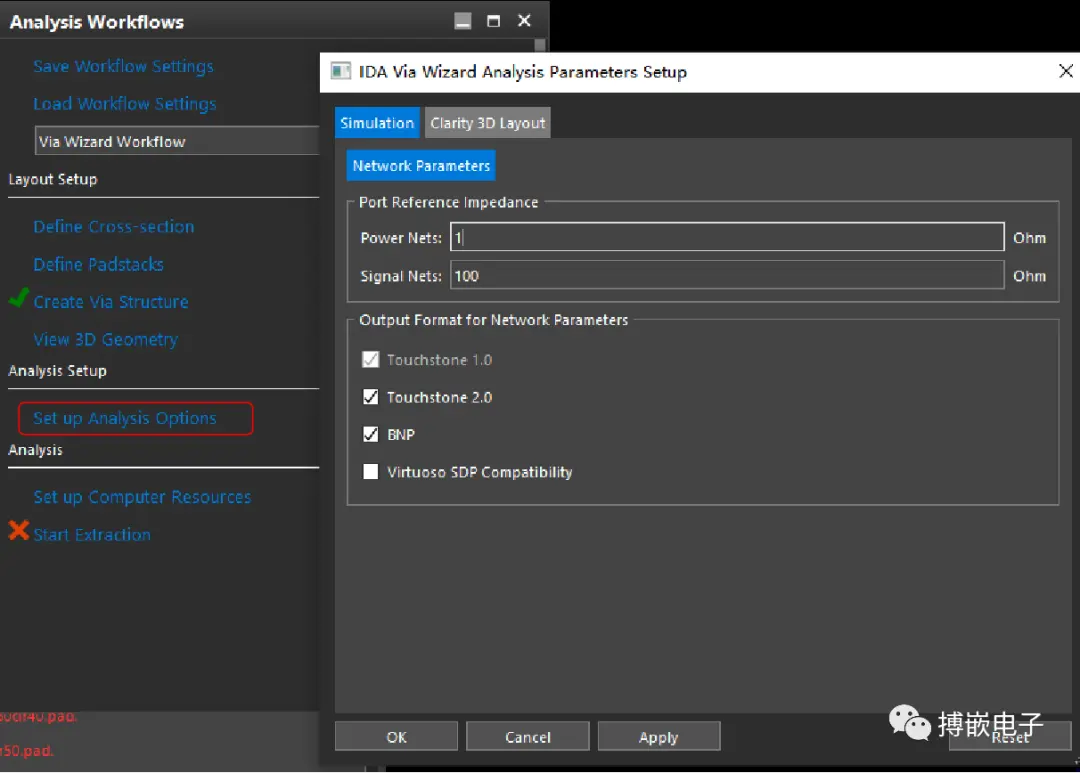Select the Simulation tab

[377, 123]
